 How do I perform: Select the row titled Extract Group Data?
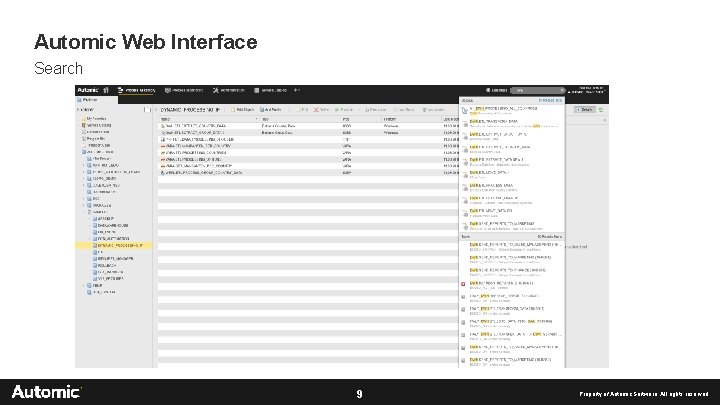[308, 133]
